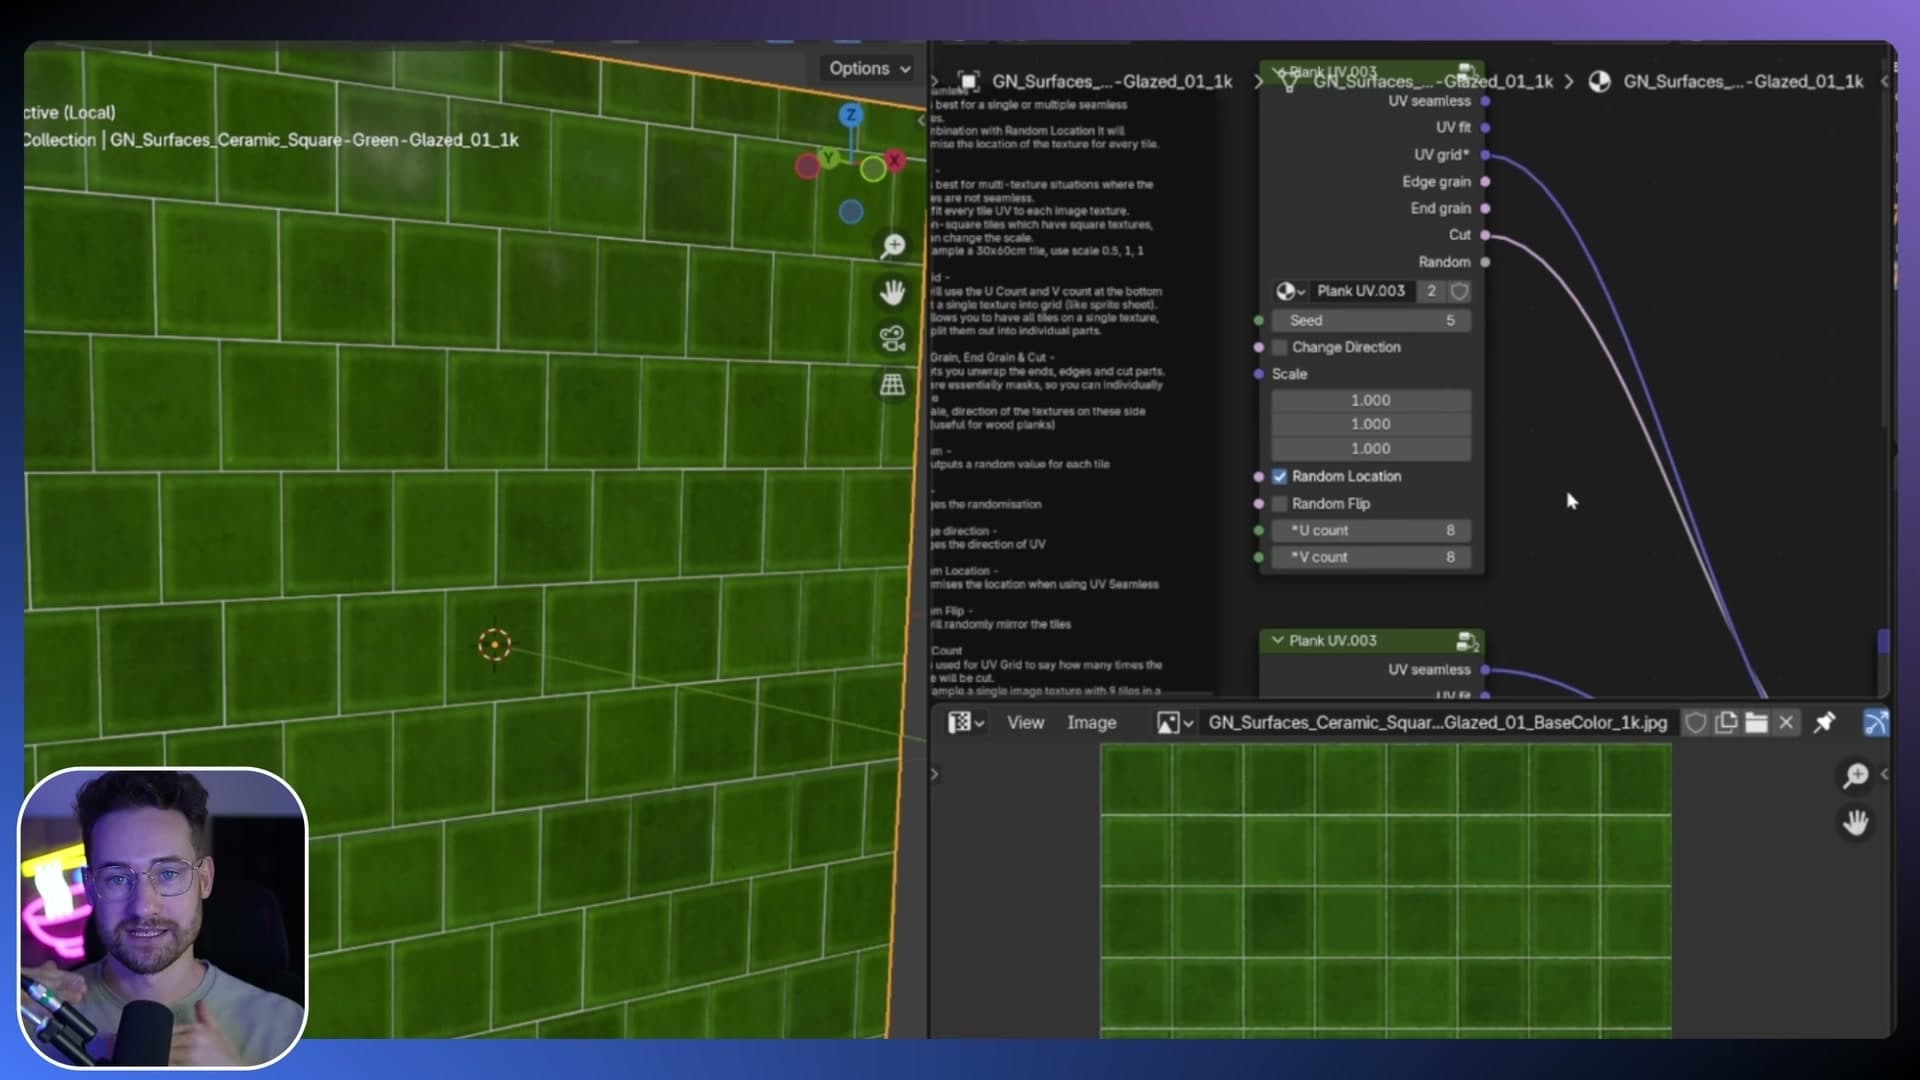Click the object icon in node editor breadcrumb
This screenshot has height=1080, width=1920.
point(968,82)
